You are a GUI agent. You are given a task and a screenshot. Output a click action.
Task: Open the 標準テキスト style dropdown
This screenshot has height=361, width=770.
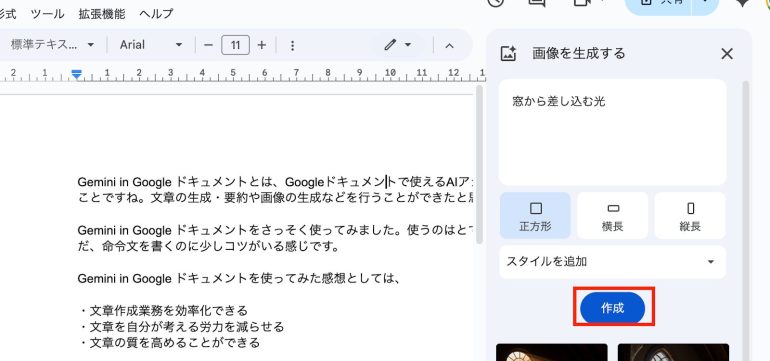pos(52,45)
